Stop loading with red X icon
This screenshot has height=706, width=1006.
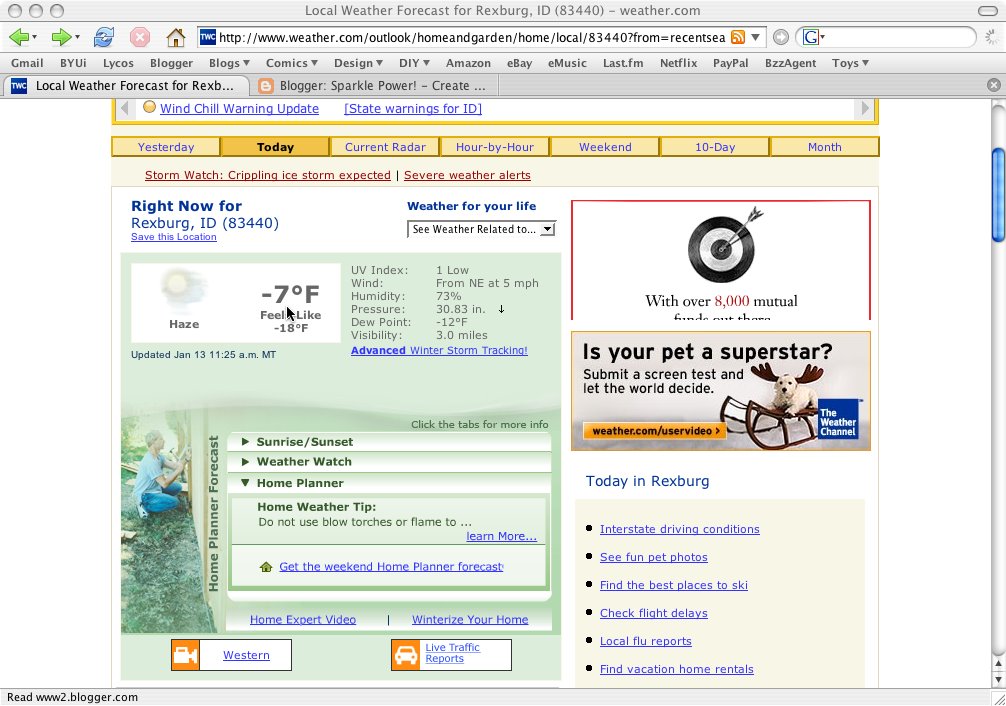[x=139, y=37]
